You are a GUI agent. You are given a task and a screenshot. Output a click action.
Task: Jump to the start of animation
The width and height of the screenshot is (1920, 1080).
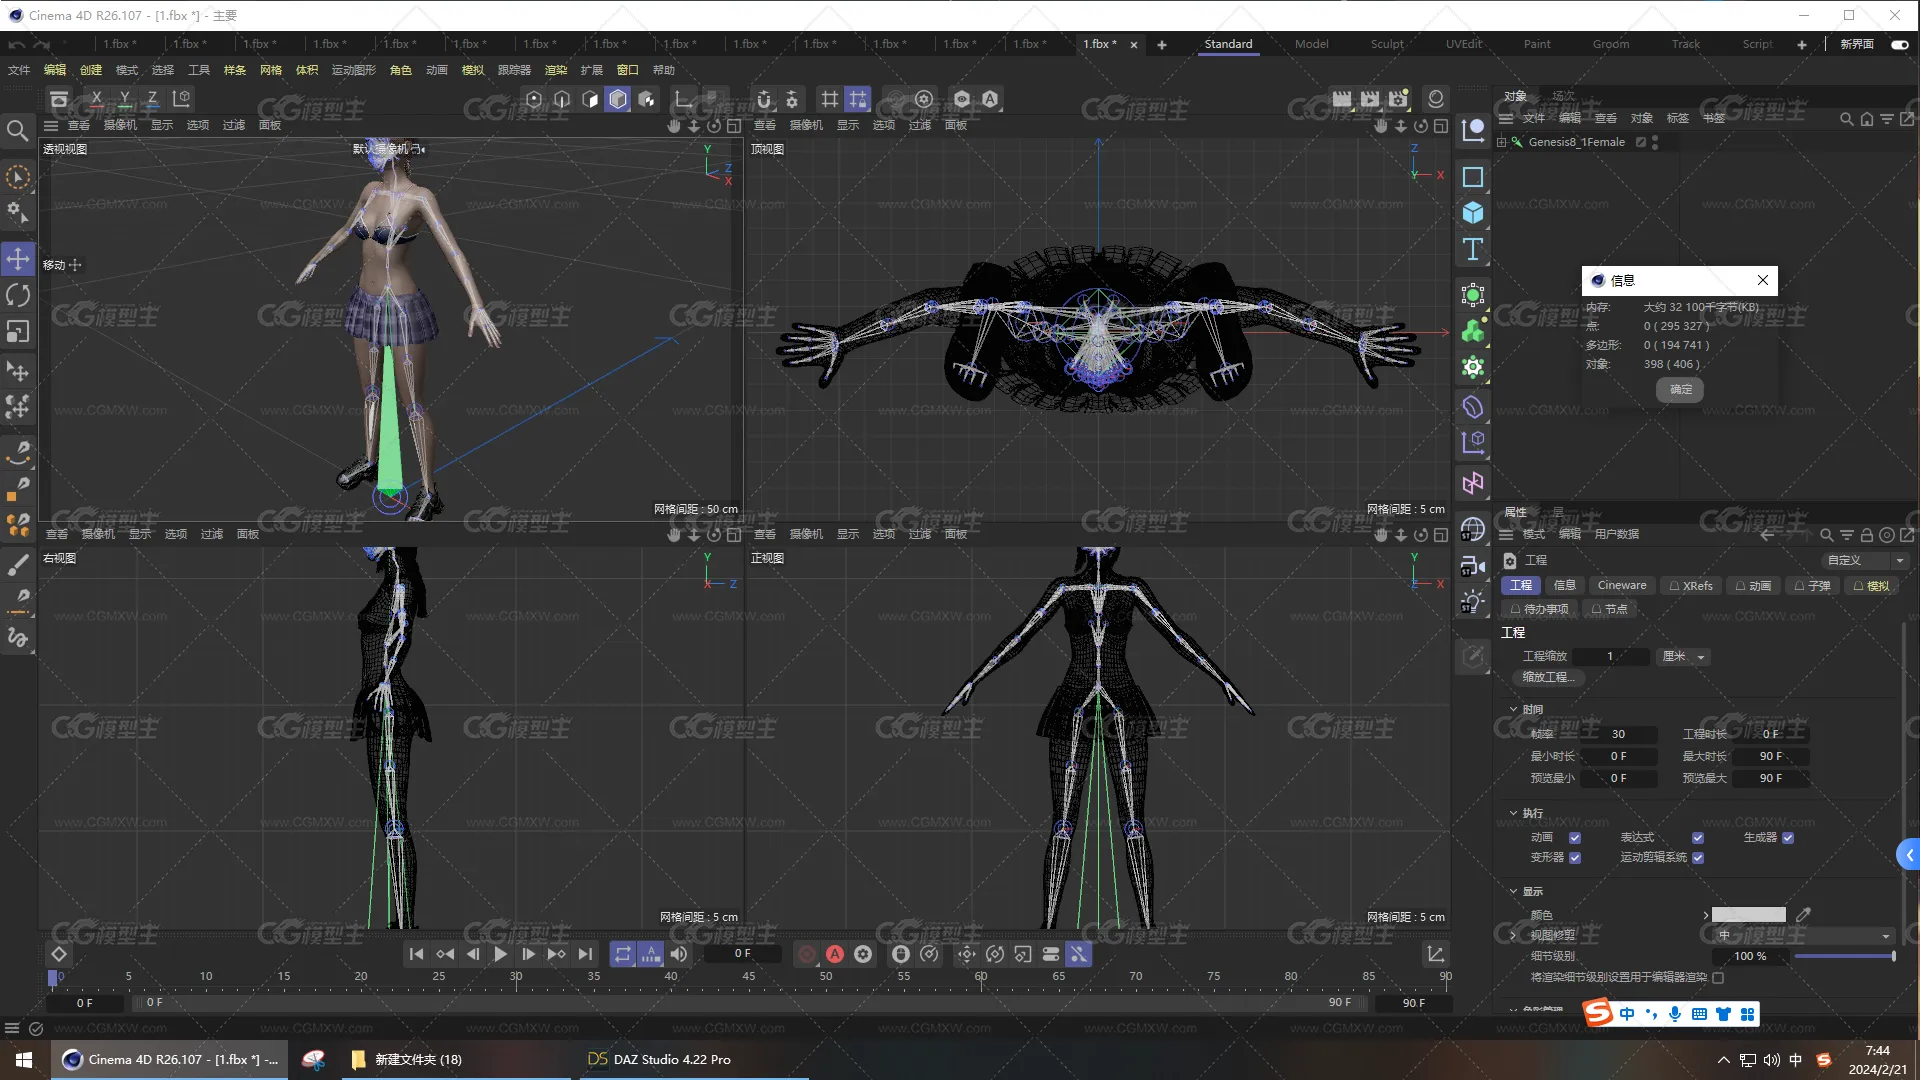417,954
